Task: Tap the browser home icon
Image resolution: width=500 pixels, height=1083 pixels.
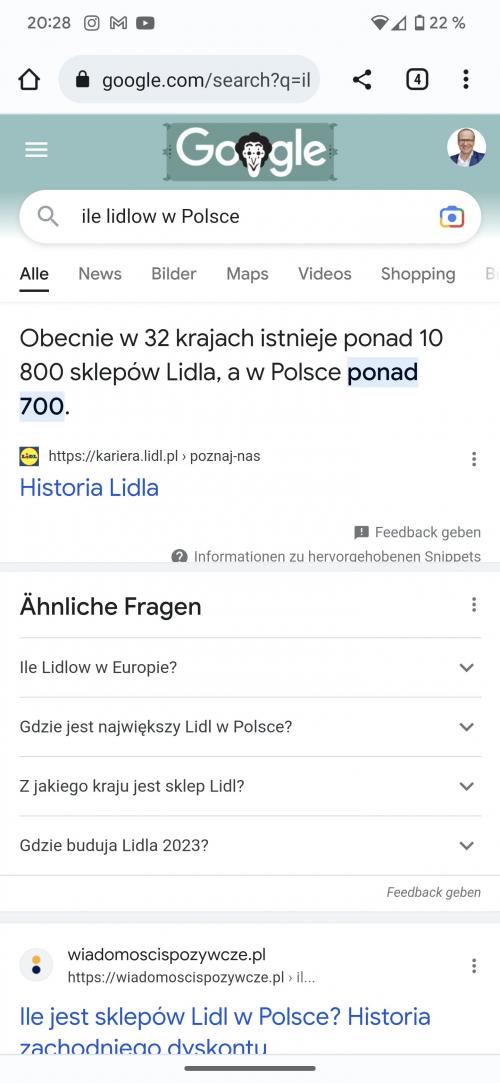Action: tap(29, 80)
